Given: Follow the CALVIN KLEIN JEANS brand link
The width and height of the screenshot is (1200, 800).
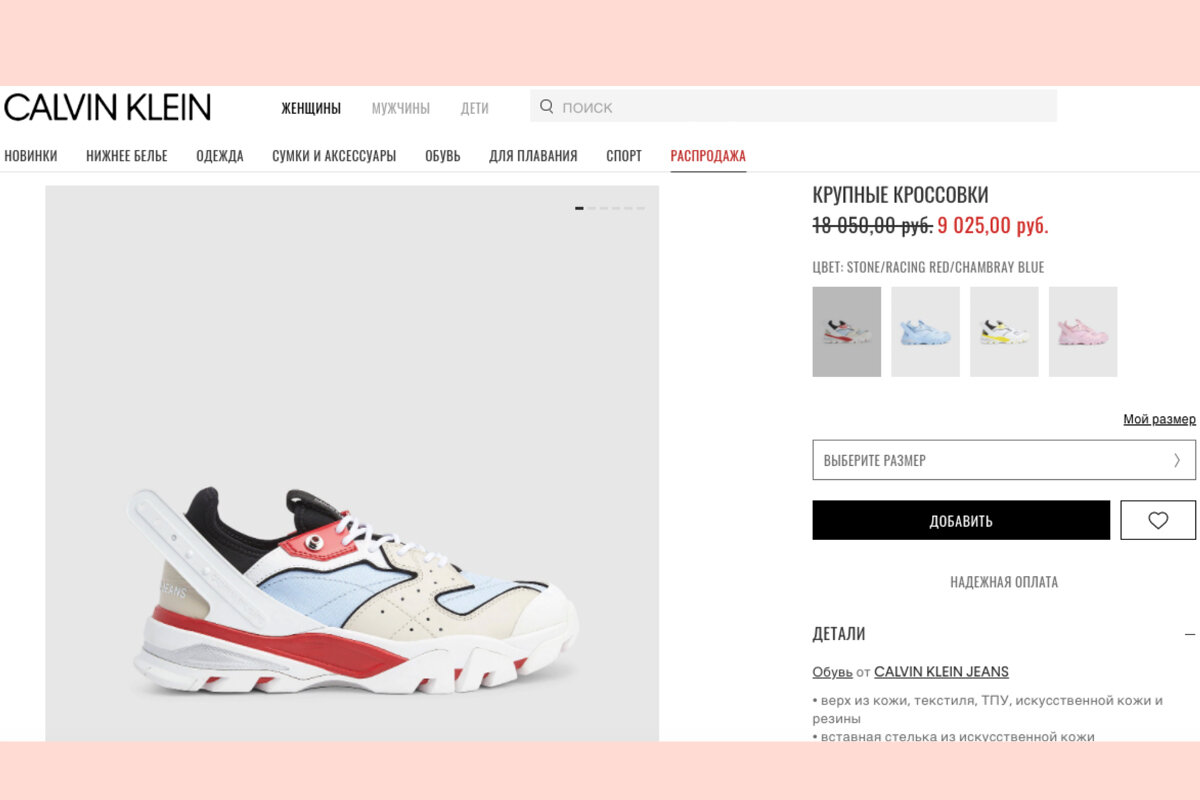Looking at the screenshot, I should [x=941, y=672].
